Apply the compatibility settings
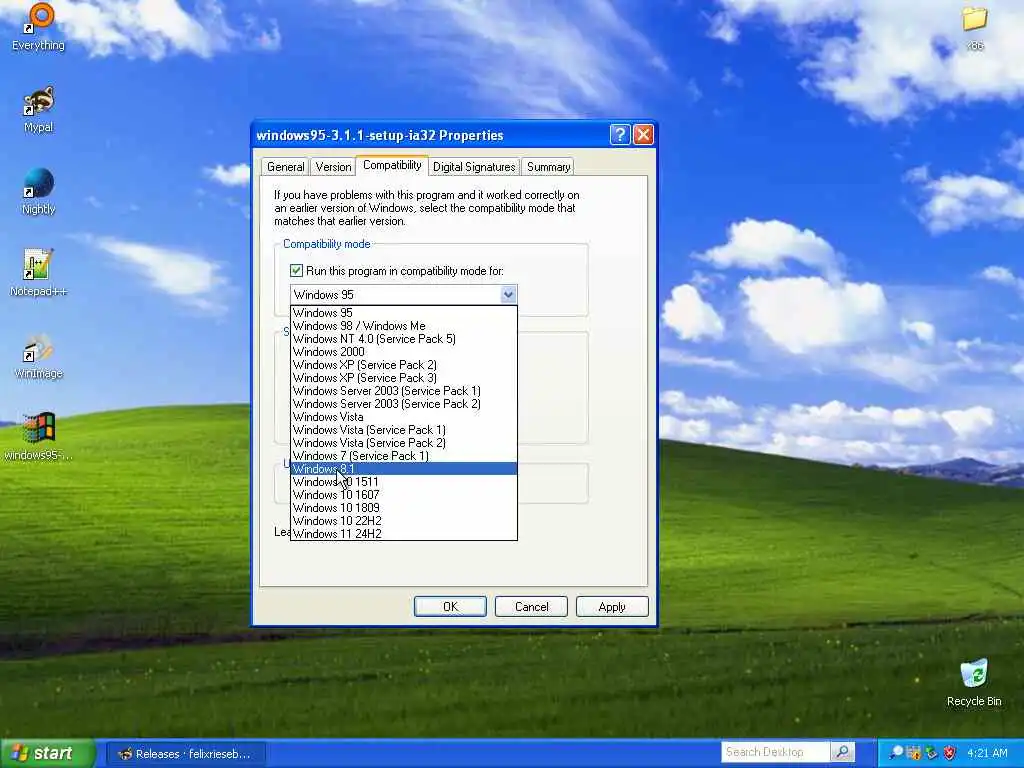 click(612, 607)
